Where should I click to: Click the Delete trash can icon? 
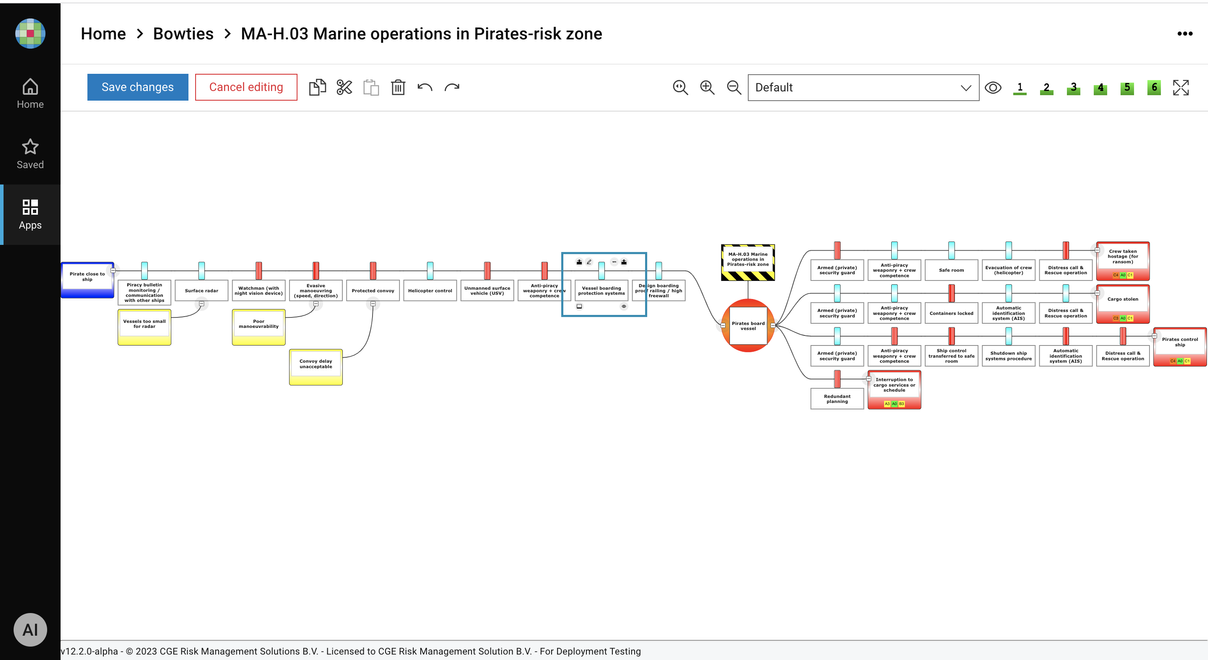(398, 87)
